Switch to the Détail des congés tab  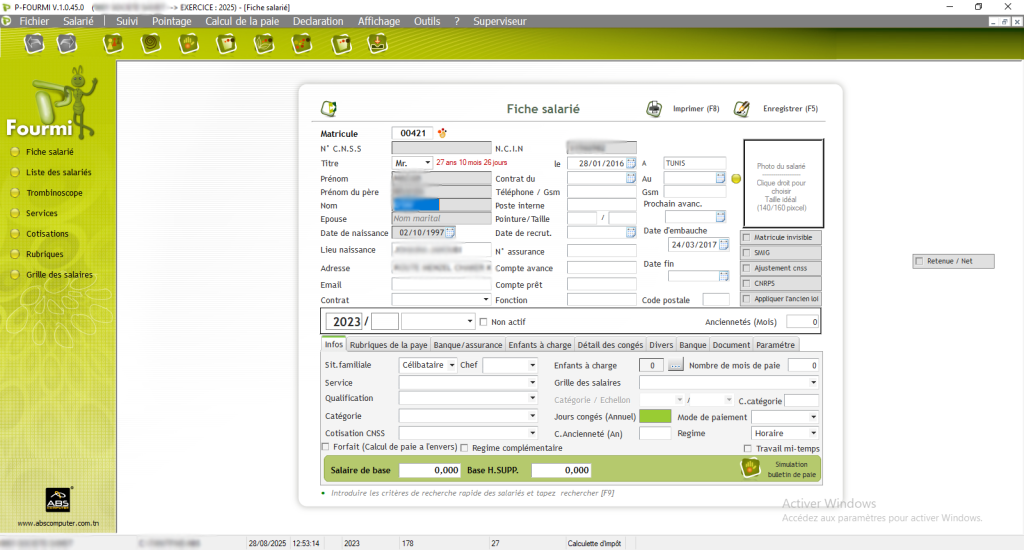point(610,345)
